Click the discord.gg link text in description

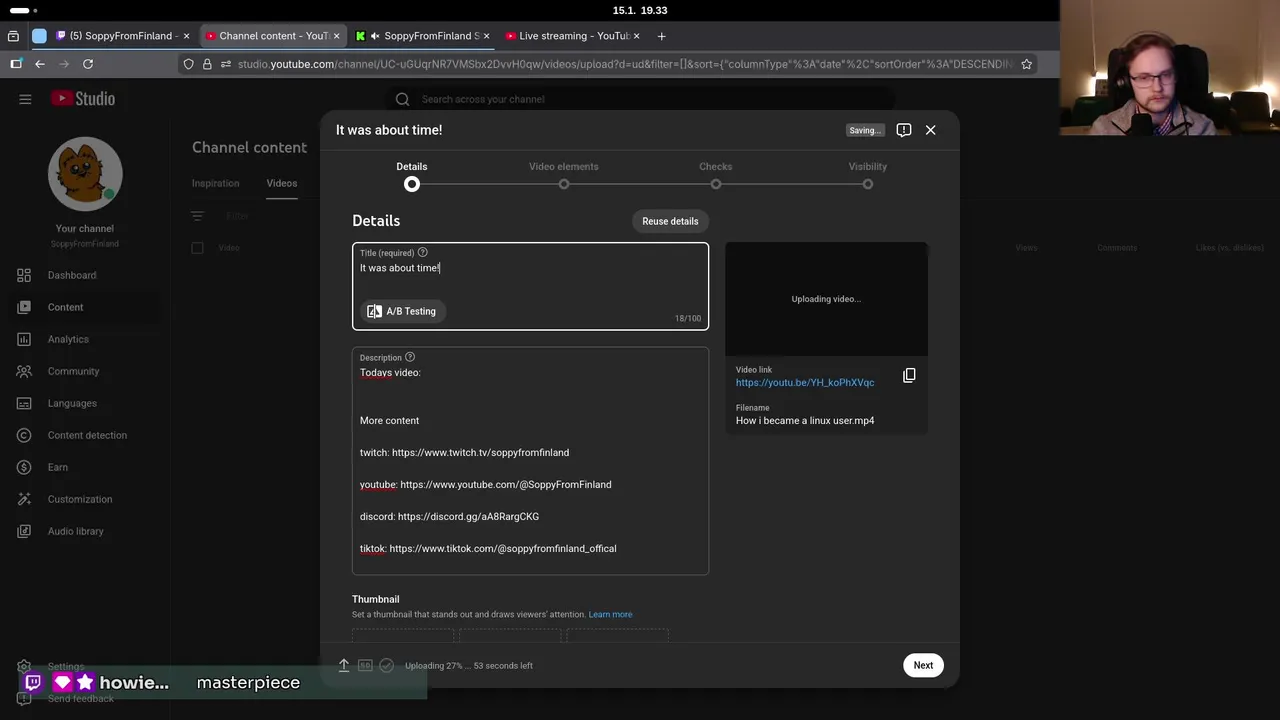click(x=468, y=517)
